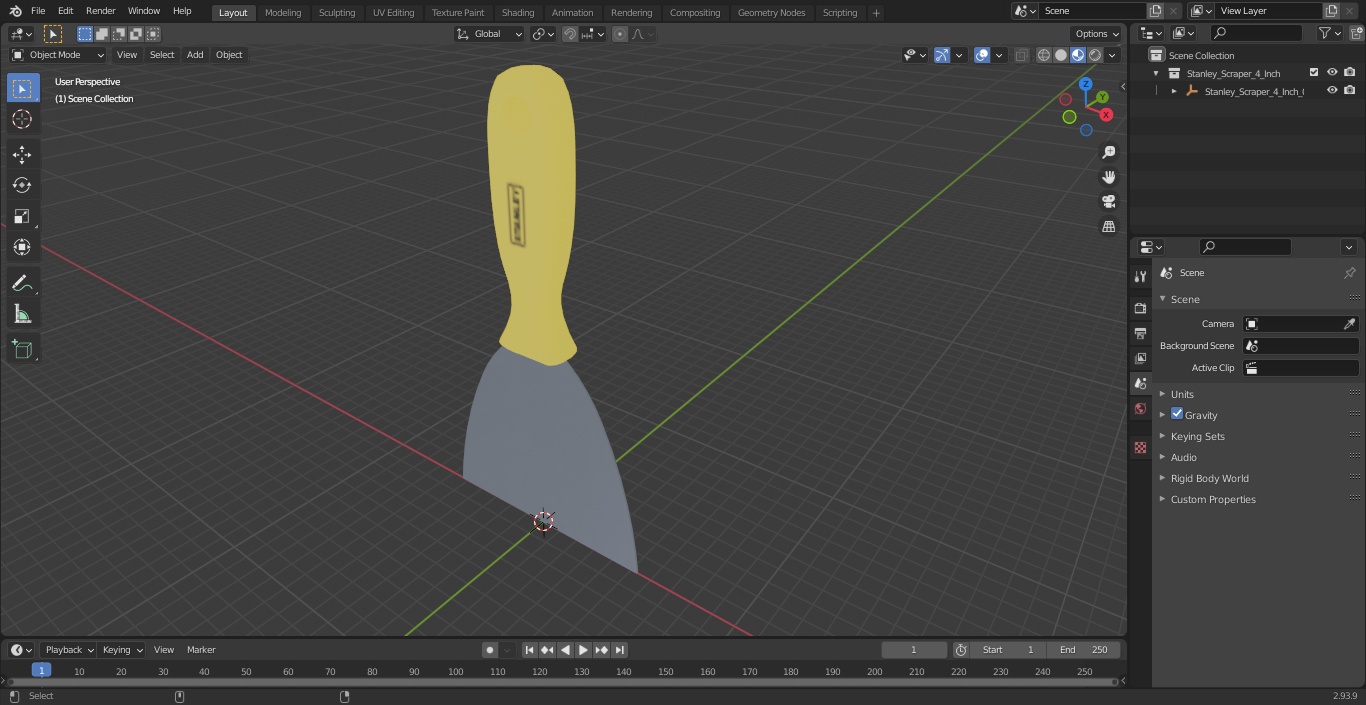Toggle snapping magnet in header
The image size is (1366, 705).
click(570, 34)
